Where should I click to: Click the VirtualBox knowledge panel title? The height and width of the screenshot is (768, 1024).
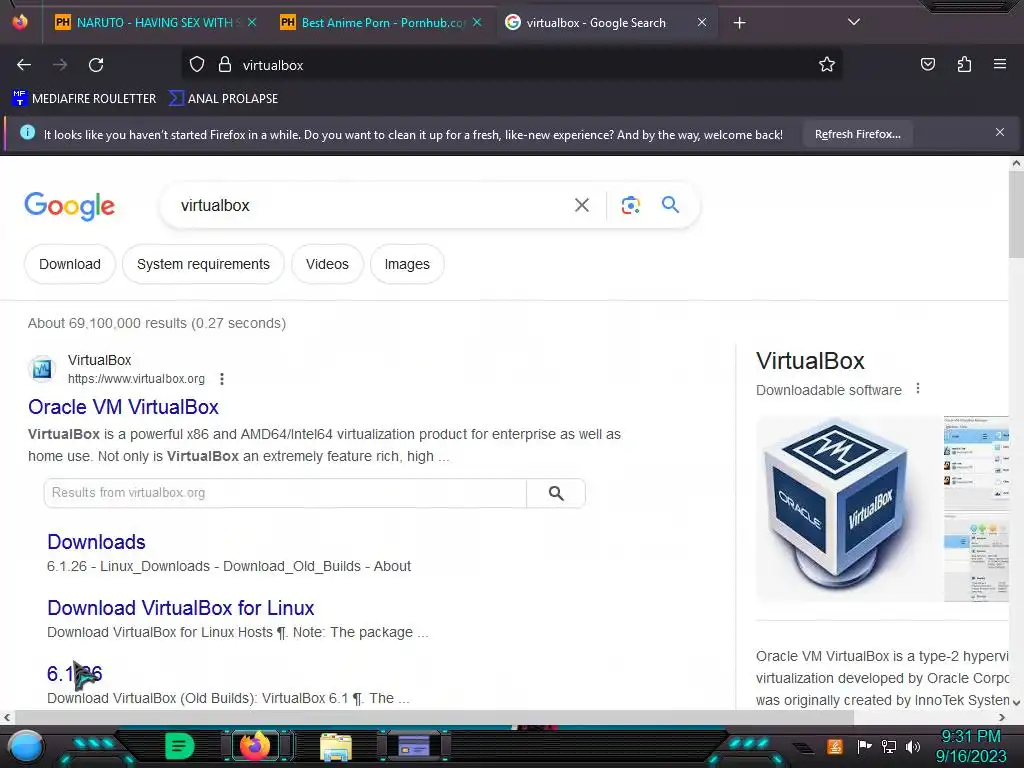point(810,361)
